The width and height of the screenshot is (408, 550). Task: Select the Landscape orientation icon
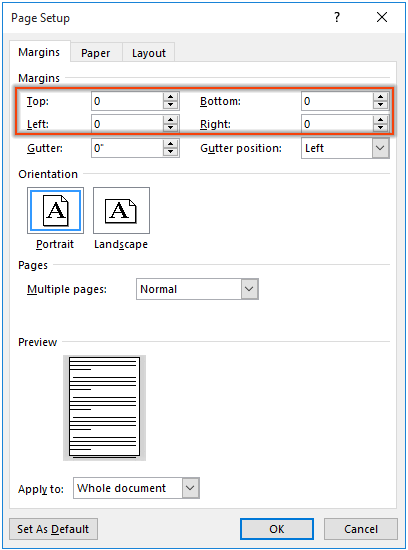pos(121,210)
